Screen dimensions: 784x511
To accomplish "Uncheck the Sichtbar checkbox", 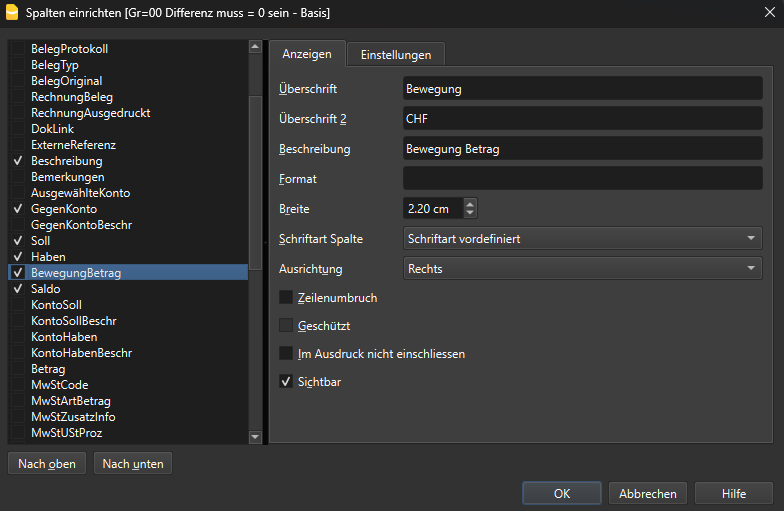I will 286,382.
